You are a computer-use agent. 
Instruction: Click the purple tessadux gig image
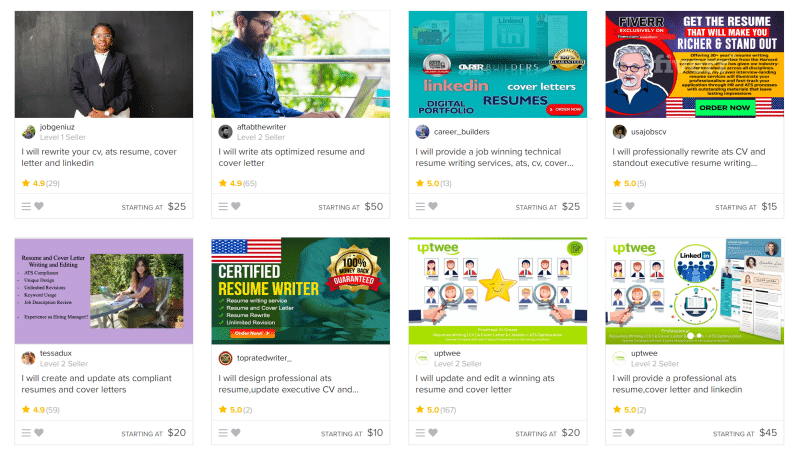click(x=104, y=291)
